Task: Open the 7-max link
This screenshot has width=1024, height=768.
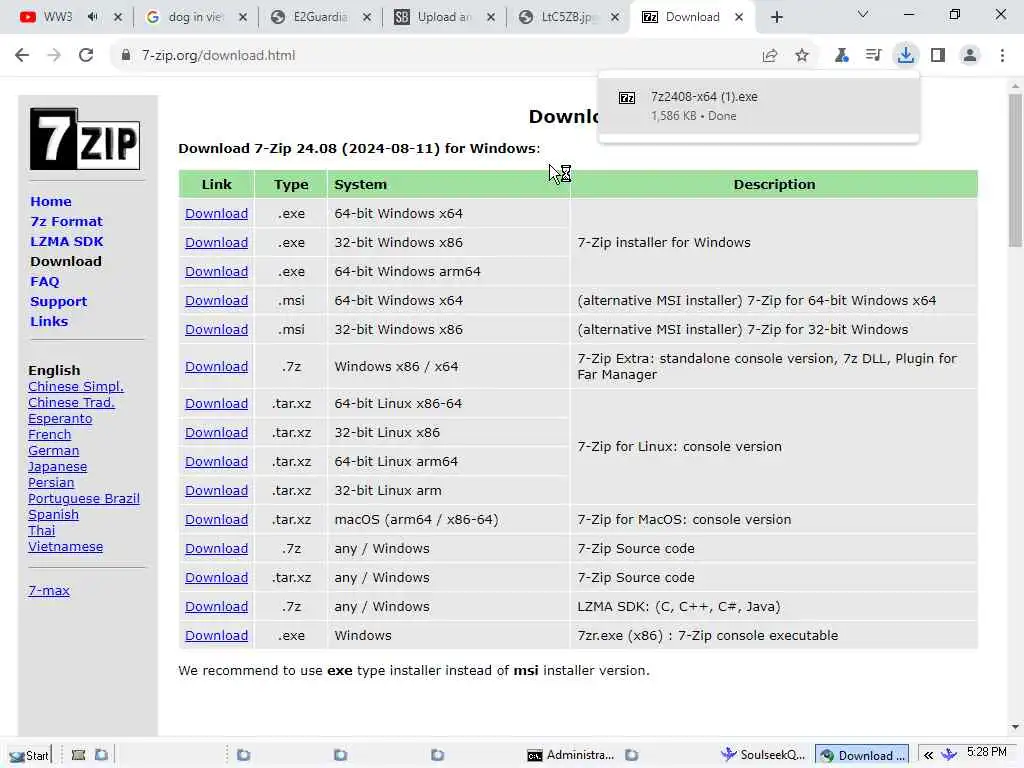Action: pyautogui.click(x=49, y=590)
